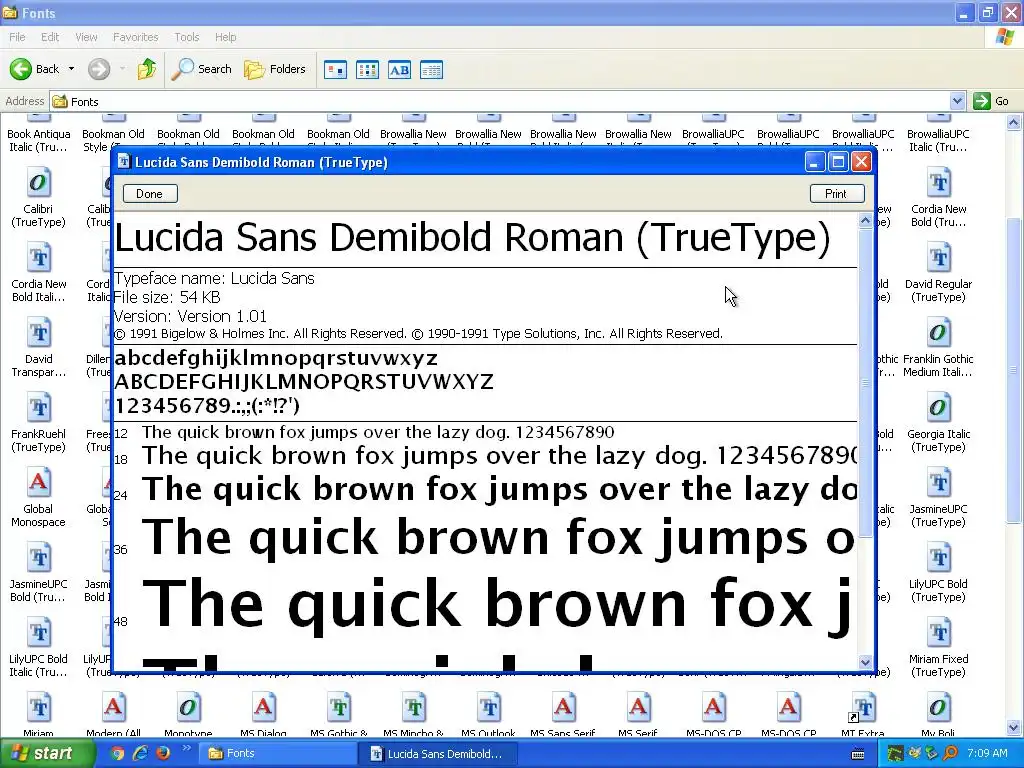Select the Franklin Gothic Medium Italic font
Screen dimensions: 1024x768
point(938,332)
